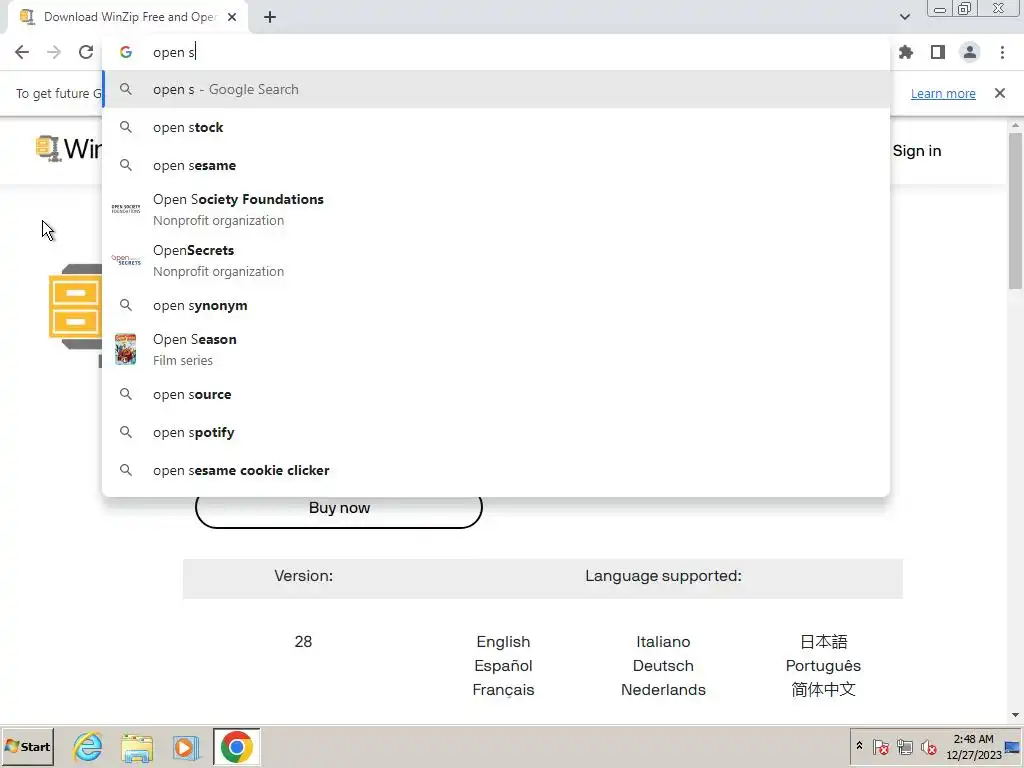Screen dimensions: 1024x768
Task: Click the Show desktop monitor icon
Action: click(x=1012, y=747)
